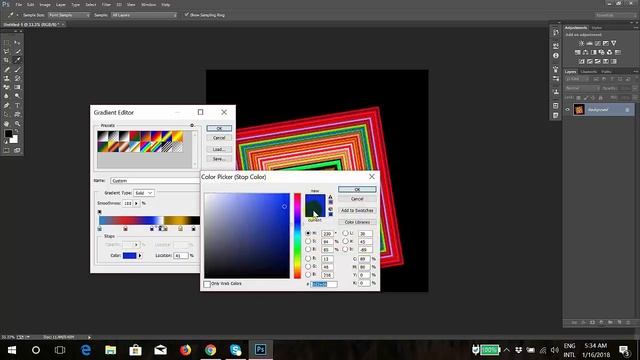Screen dimensions: 640x360
Task: Open Firefox from the taskbar
Action: 185,350
